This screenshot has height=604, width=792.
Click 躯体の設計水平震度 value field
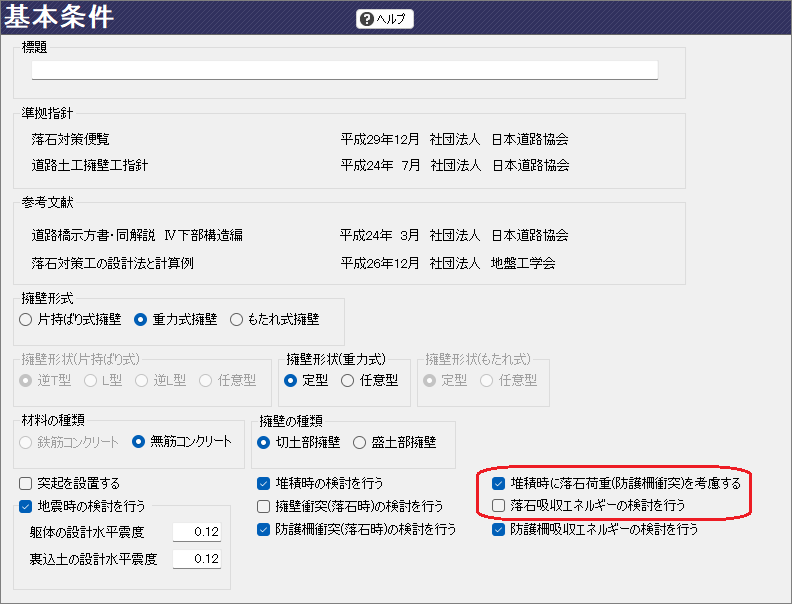196,531
